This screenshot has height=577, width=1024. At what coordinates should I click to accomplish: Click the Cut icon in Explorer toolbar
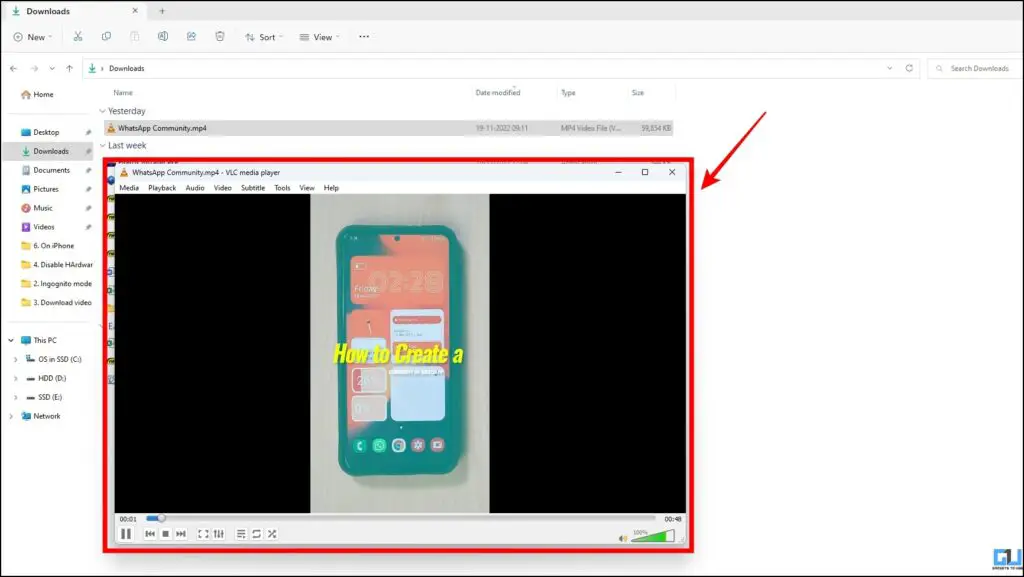78,37
